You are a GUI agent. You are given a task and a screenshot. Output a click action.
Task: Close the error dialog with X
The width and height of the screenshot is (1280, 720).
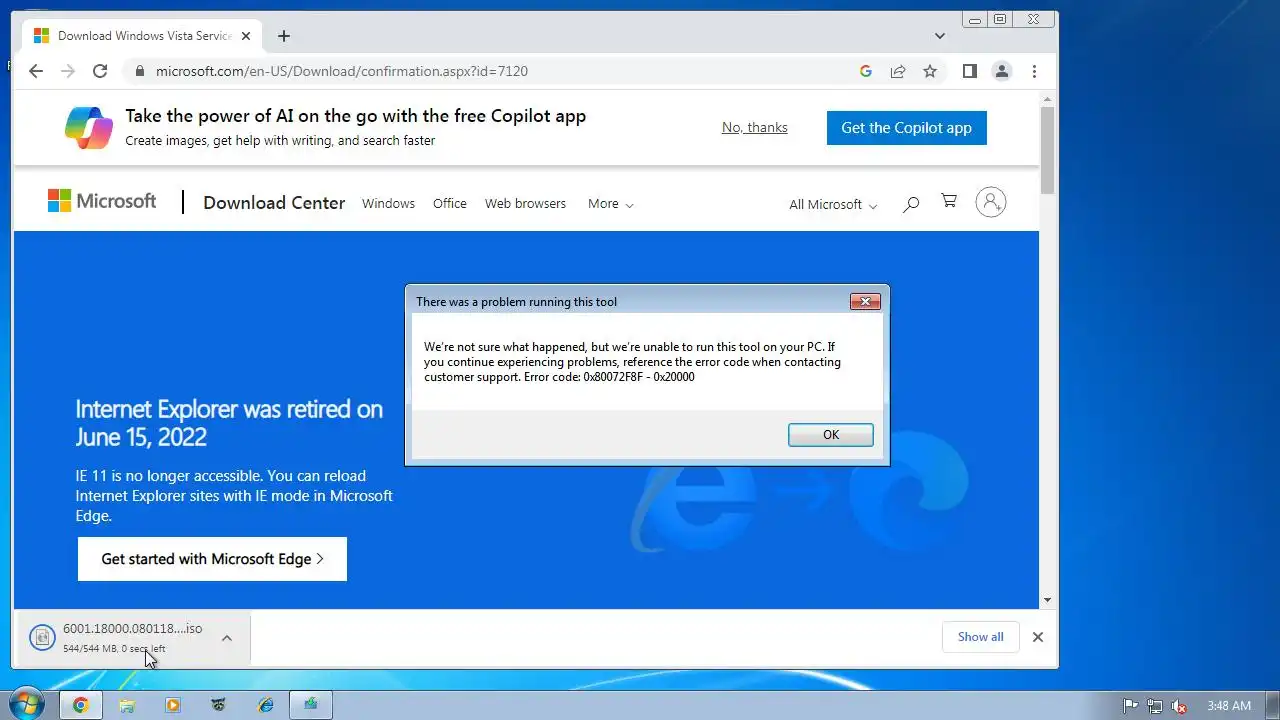click(x=865, y=302)
